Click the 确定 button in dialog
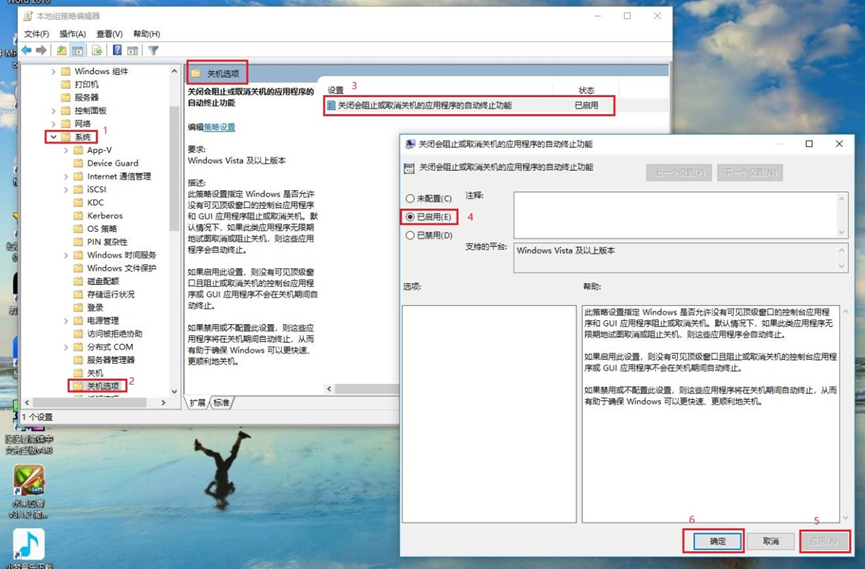 click(717, 541)
